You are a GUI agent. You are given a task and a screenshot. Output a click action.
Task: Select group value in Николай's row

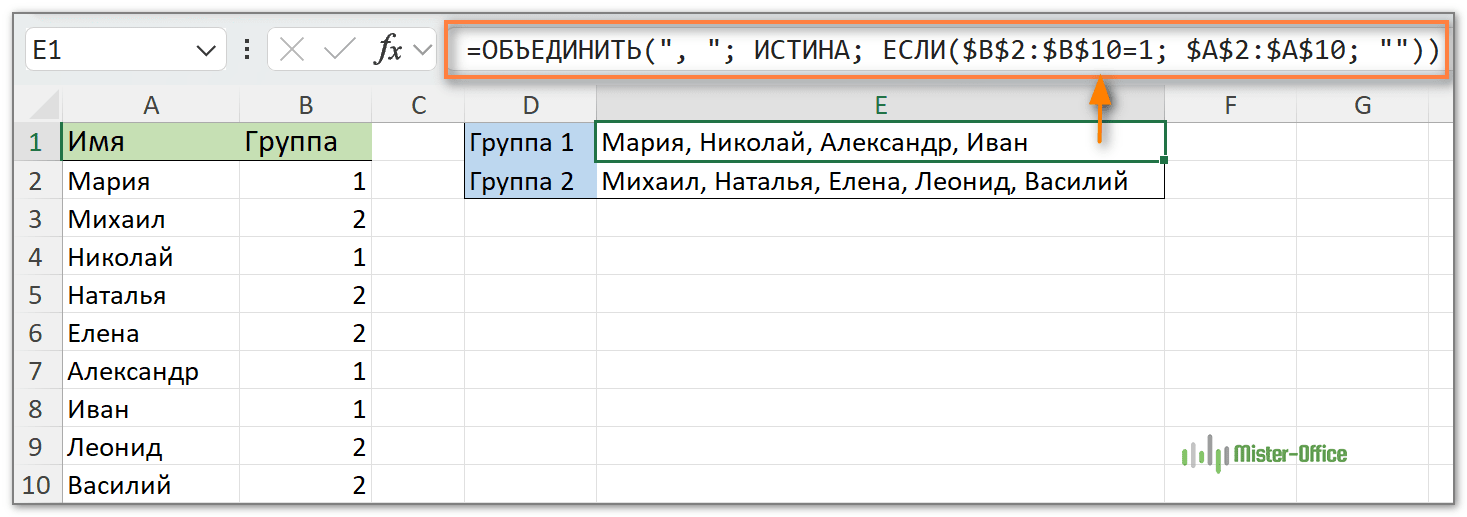click(306, 257)
